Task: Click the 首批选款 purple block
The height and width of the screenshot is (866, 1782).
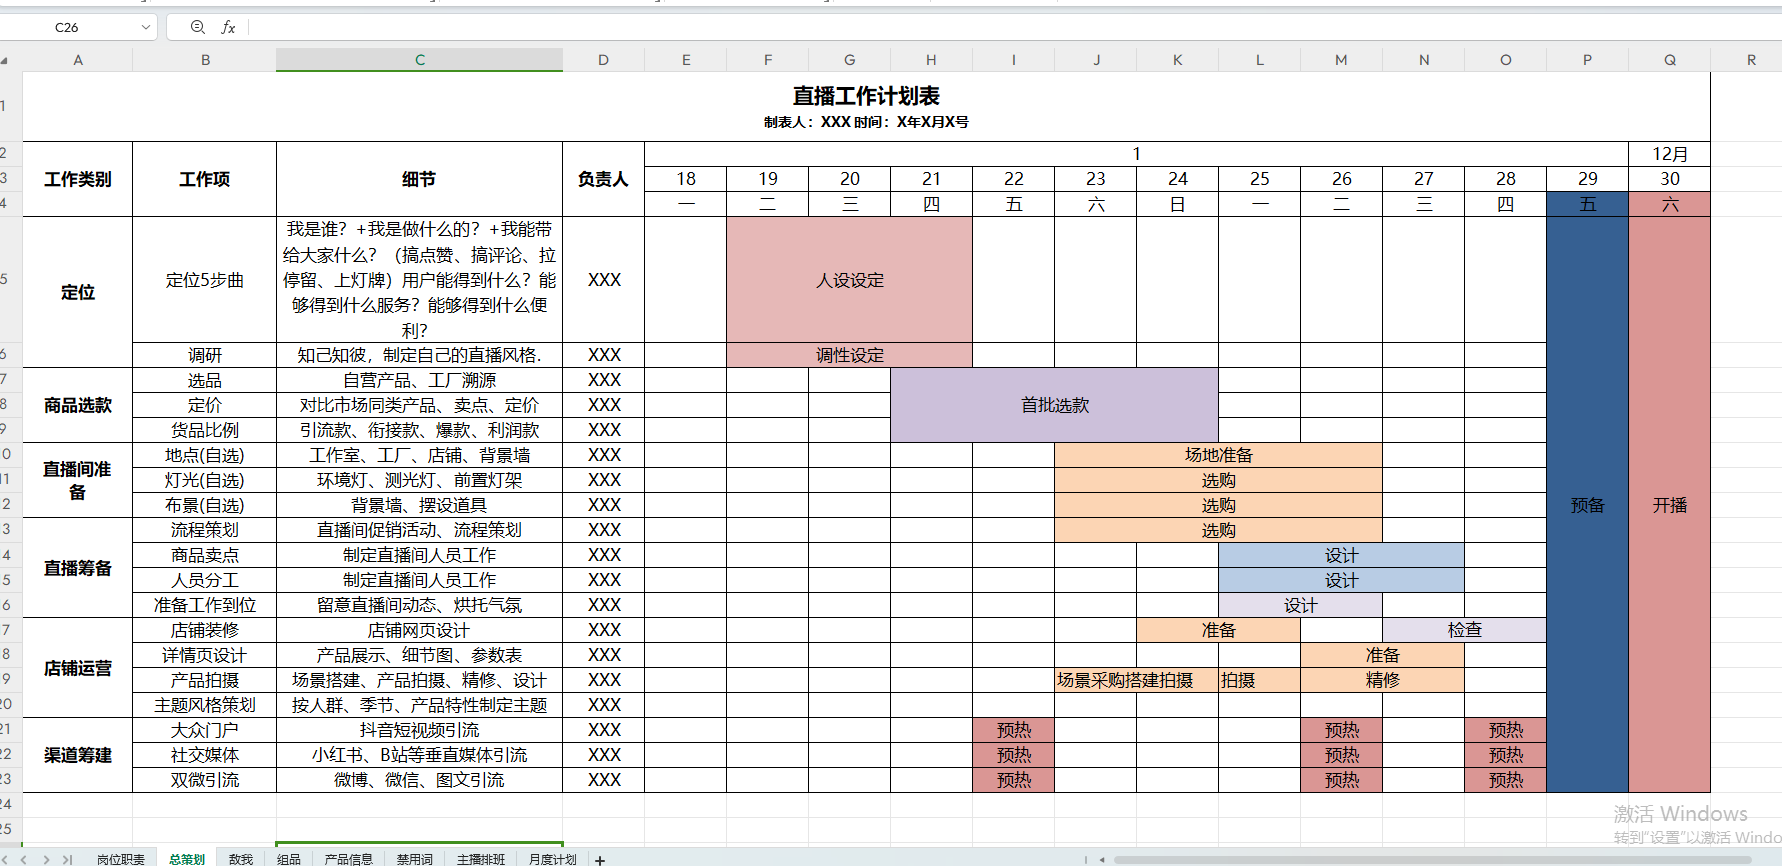Action: [x=1055, y=405]
